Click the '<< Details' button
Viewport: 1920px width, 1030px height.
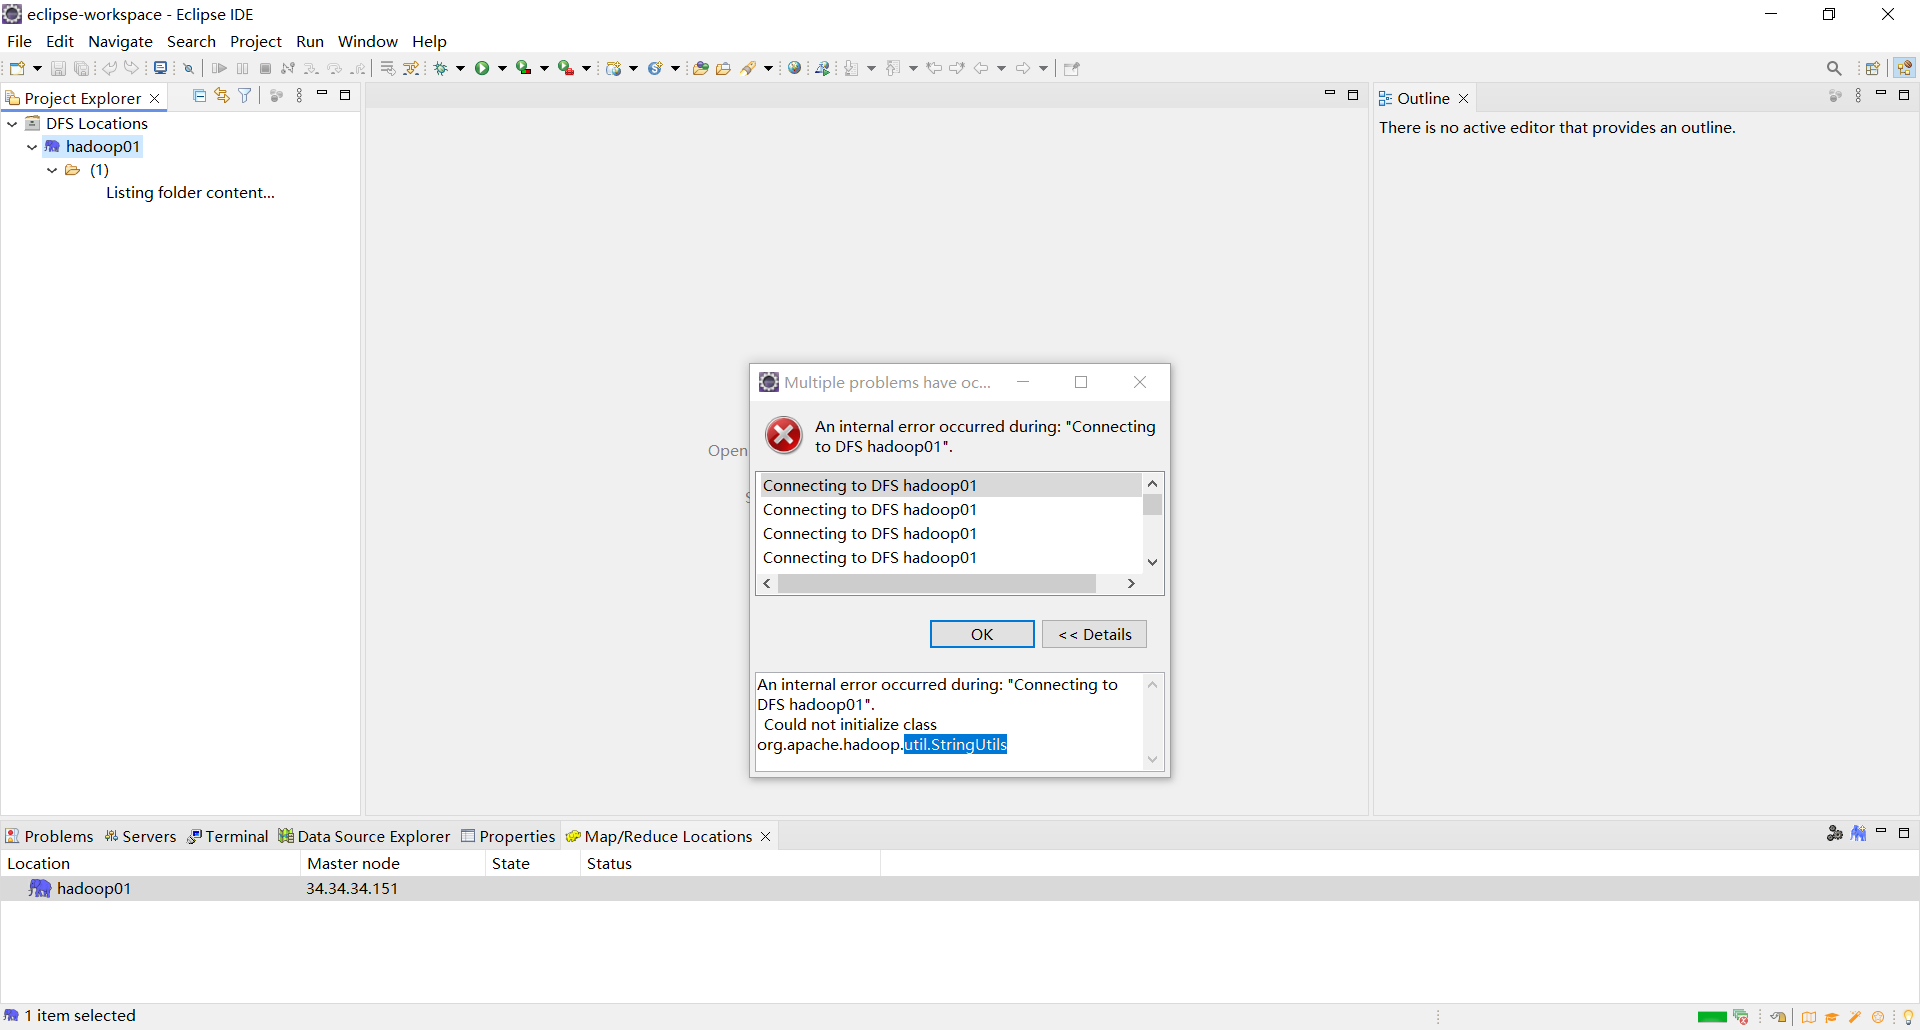(1094, 634)
